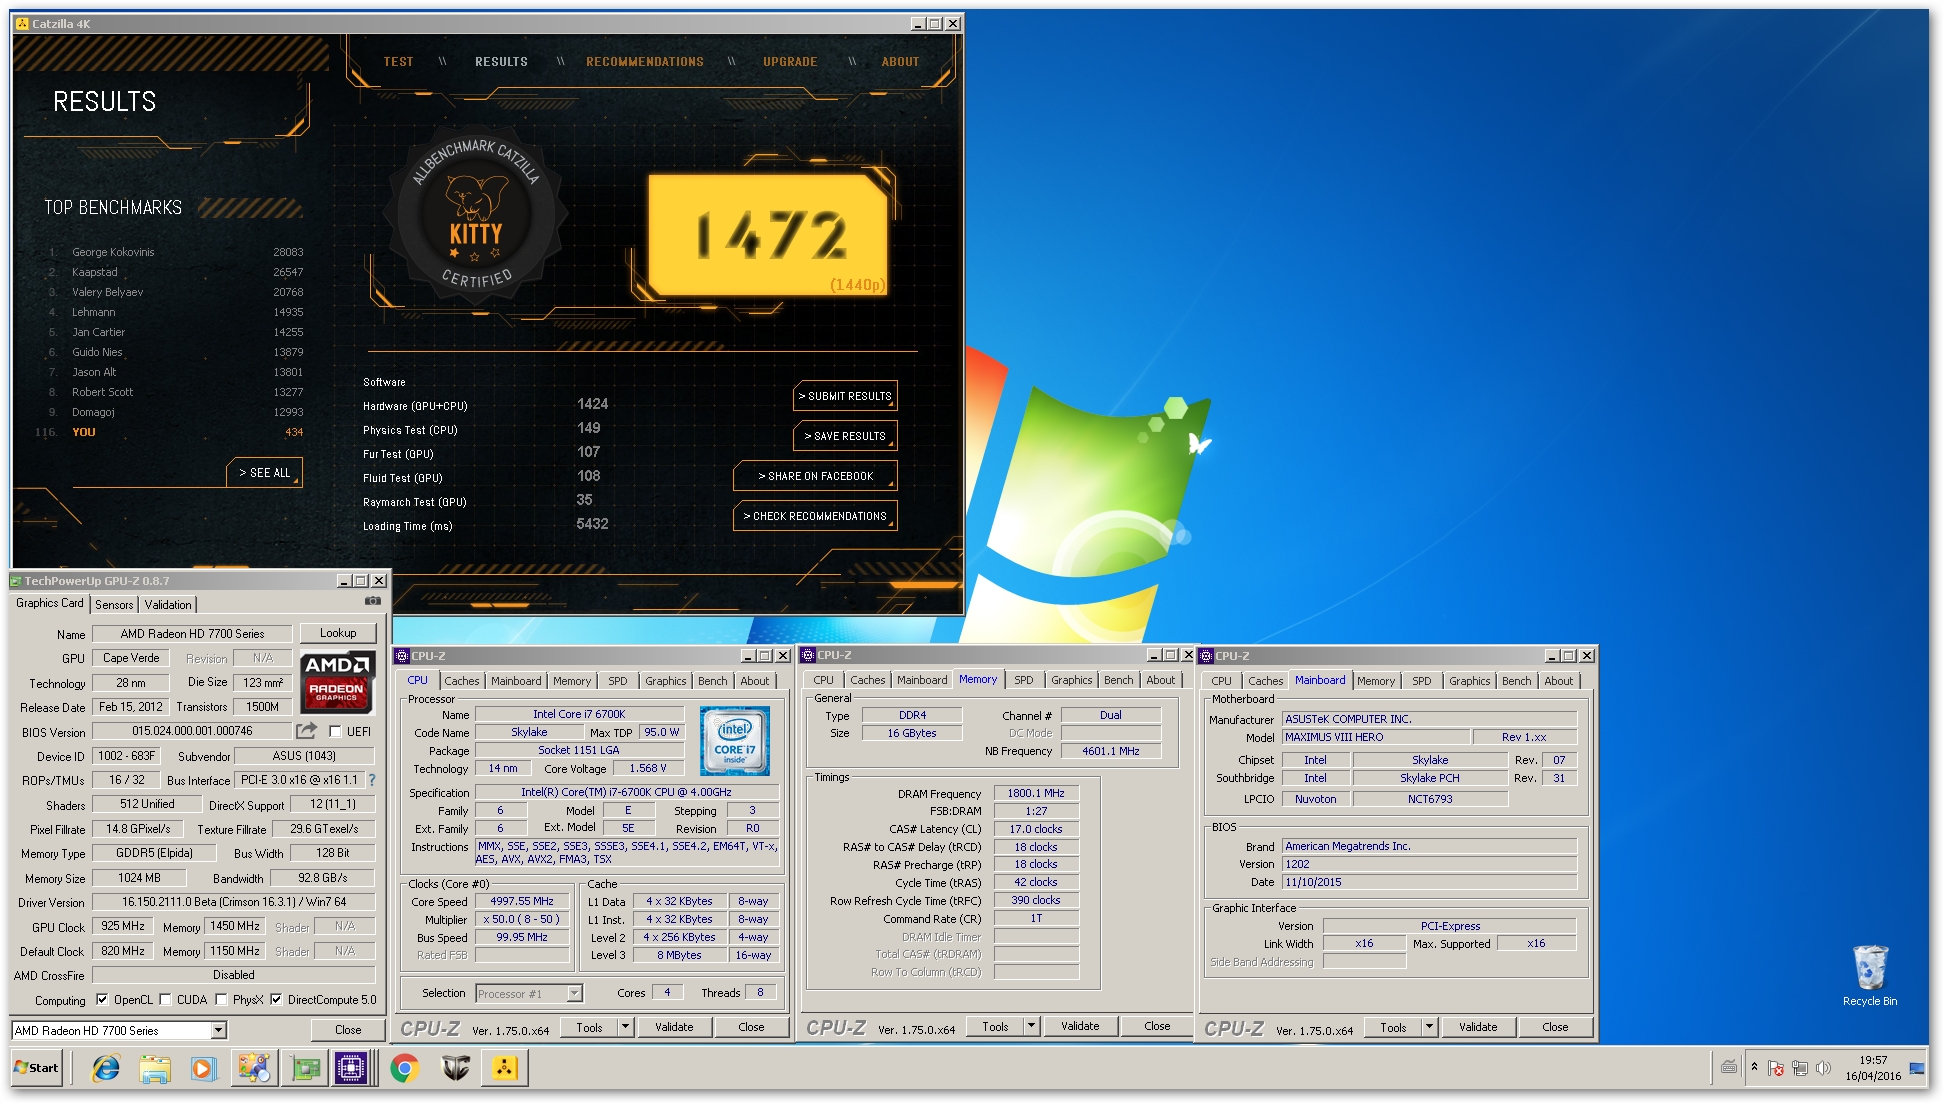Image resolution: width=1943 pixels, height=1103 pixels.
Task: Click SEE ALL top benchmarks
Action: click(x=265, y=472)
